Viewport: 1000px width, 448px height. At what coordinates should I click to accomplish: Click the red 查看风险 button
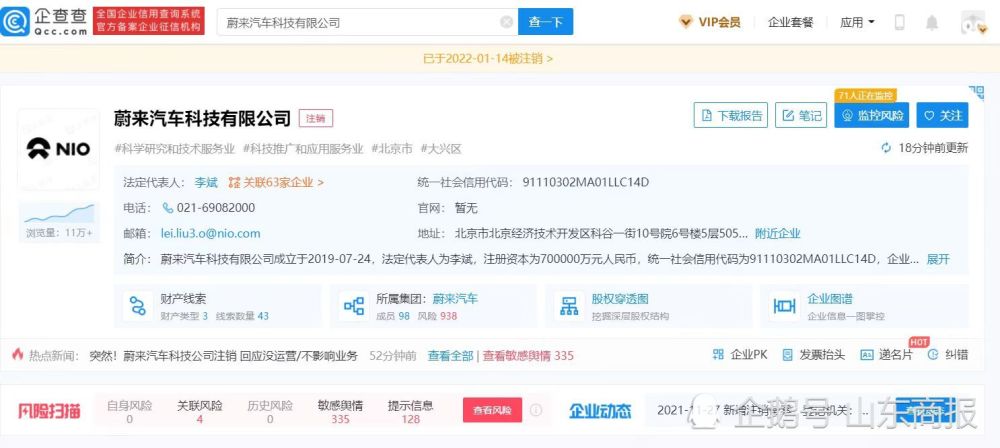(492, 410)
